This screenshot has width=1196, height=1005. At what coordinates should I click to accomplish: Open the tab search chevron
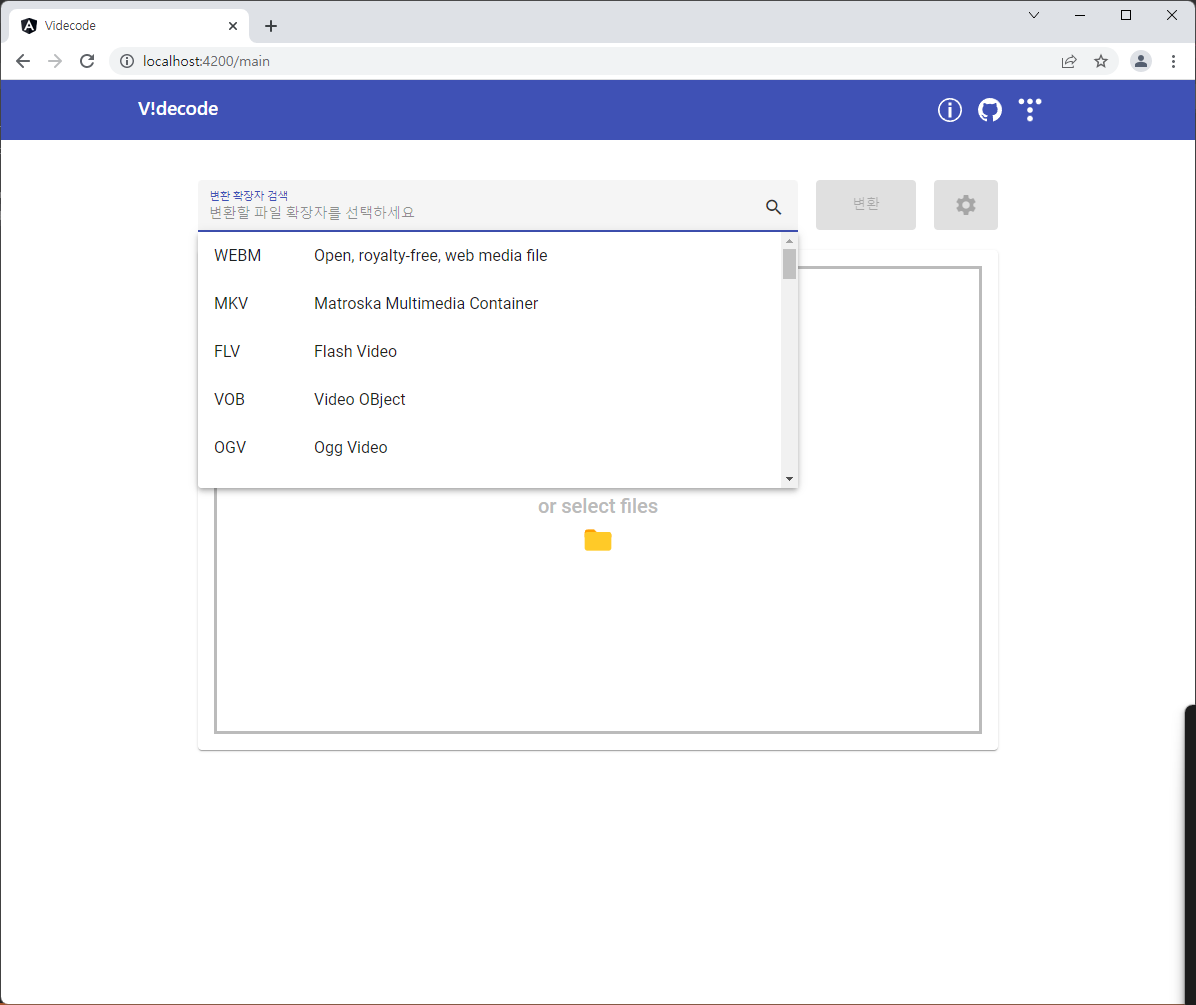click(x=1034, y=15)
